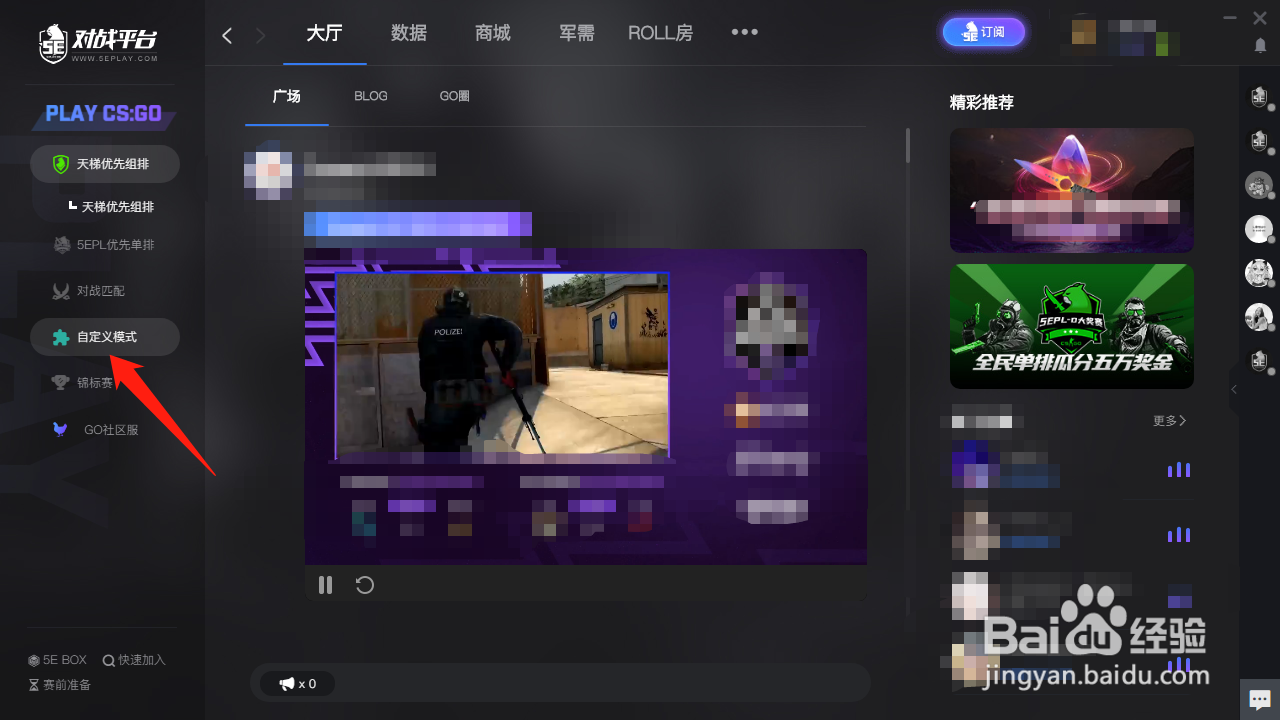Expand the three-dots more menu
The image size is (1280, 720).
pos(744,32)
